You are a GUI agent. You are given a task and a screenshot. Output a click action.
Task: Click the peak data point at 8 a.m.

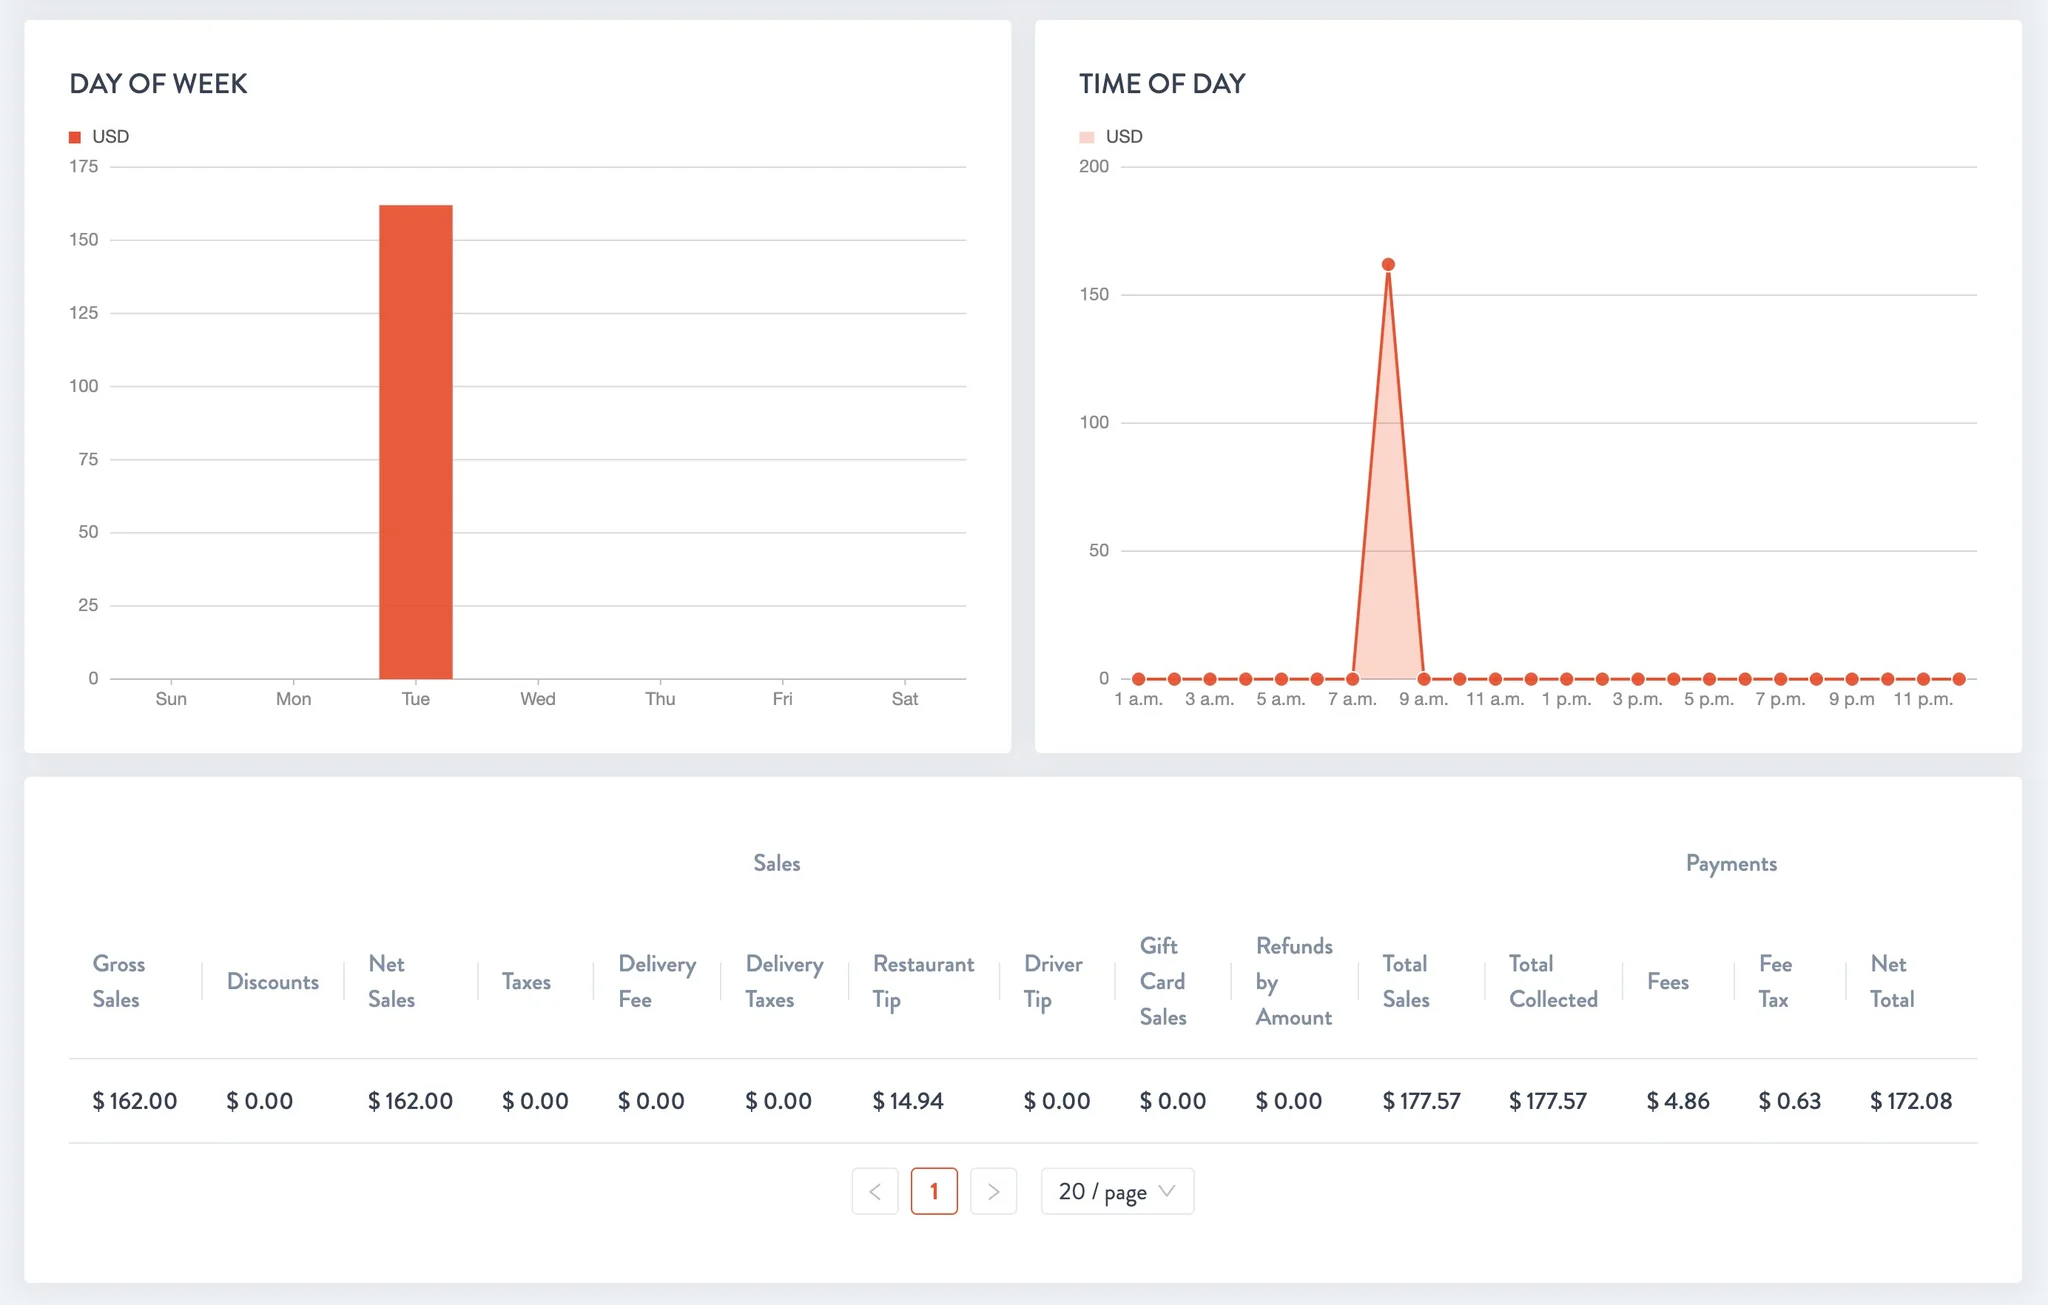[1388, 265]
